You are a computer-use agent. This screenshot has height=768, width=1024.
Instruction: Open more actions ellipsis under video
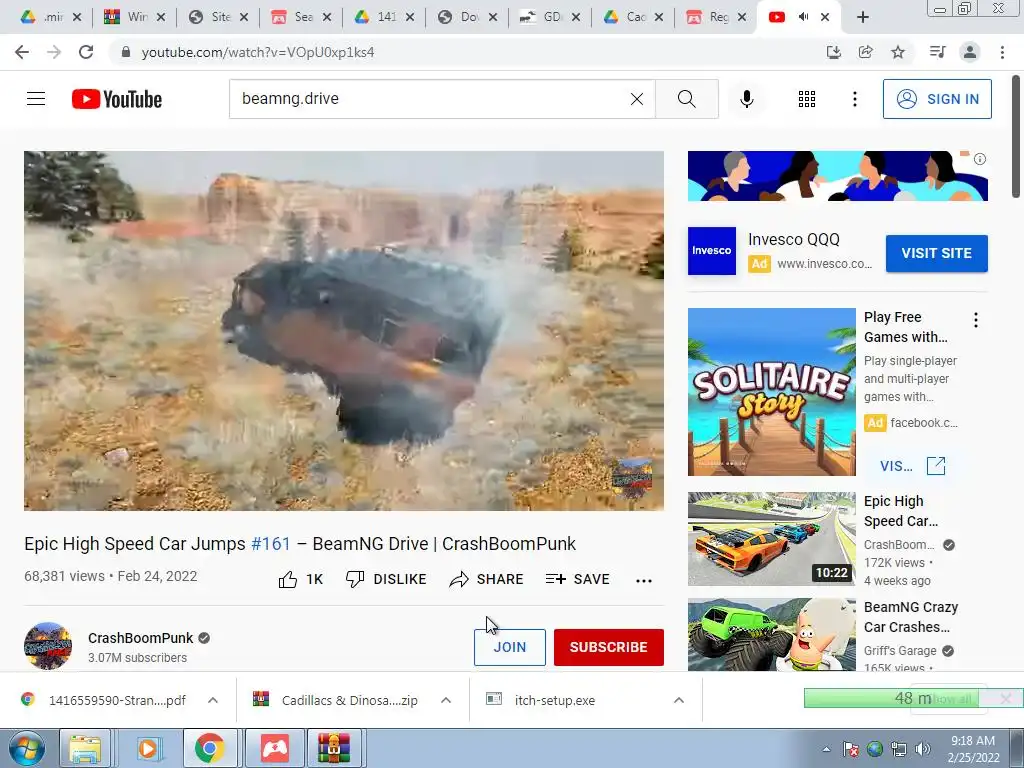point(644,580)
